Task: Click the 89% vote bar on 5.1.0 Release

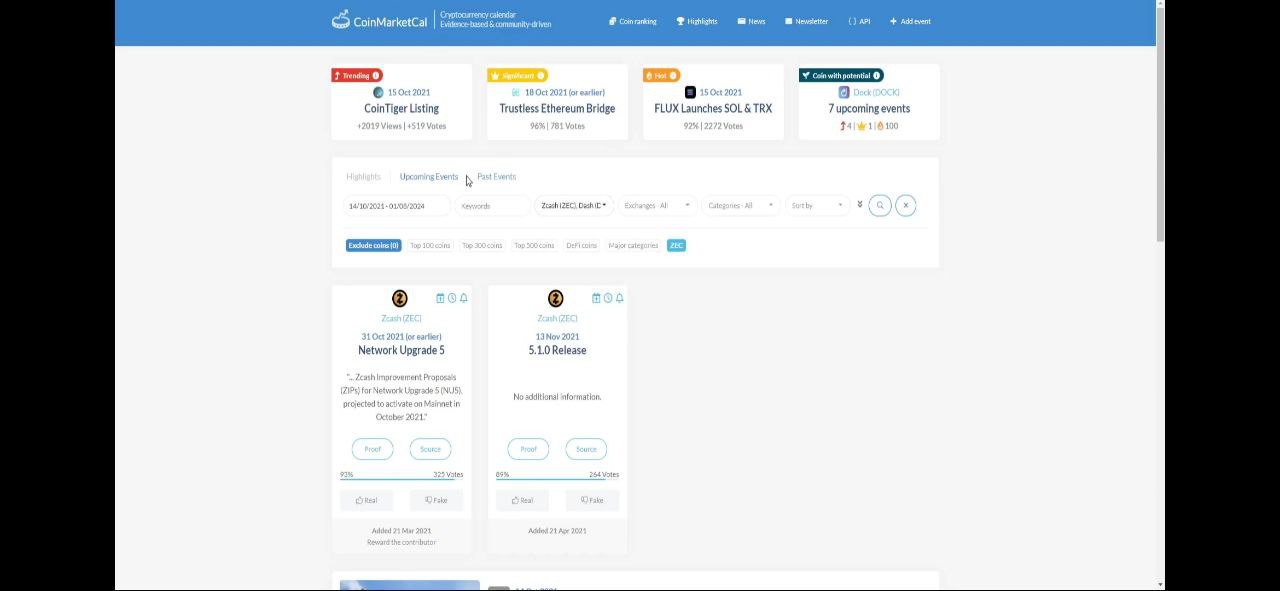Action: [x=557, y=480]
